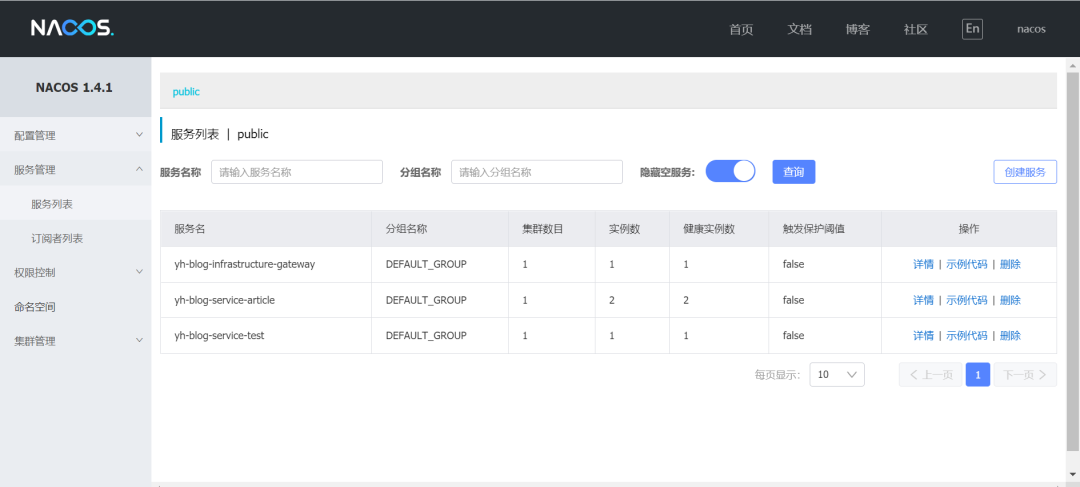Open the page size dropdown
This screenshot has height=487, width=1080.
tap(836, 375)
